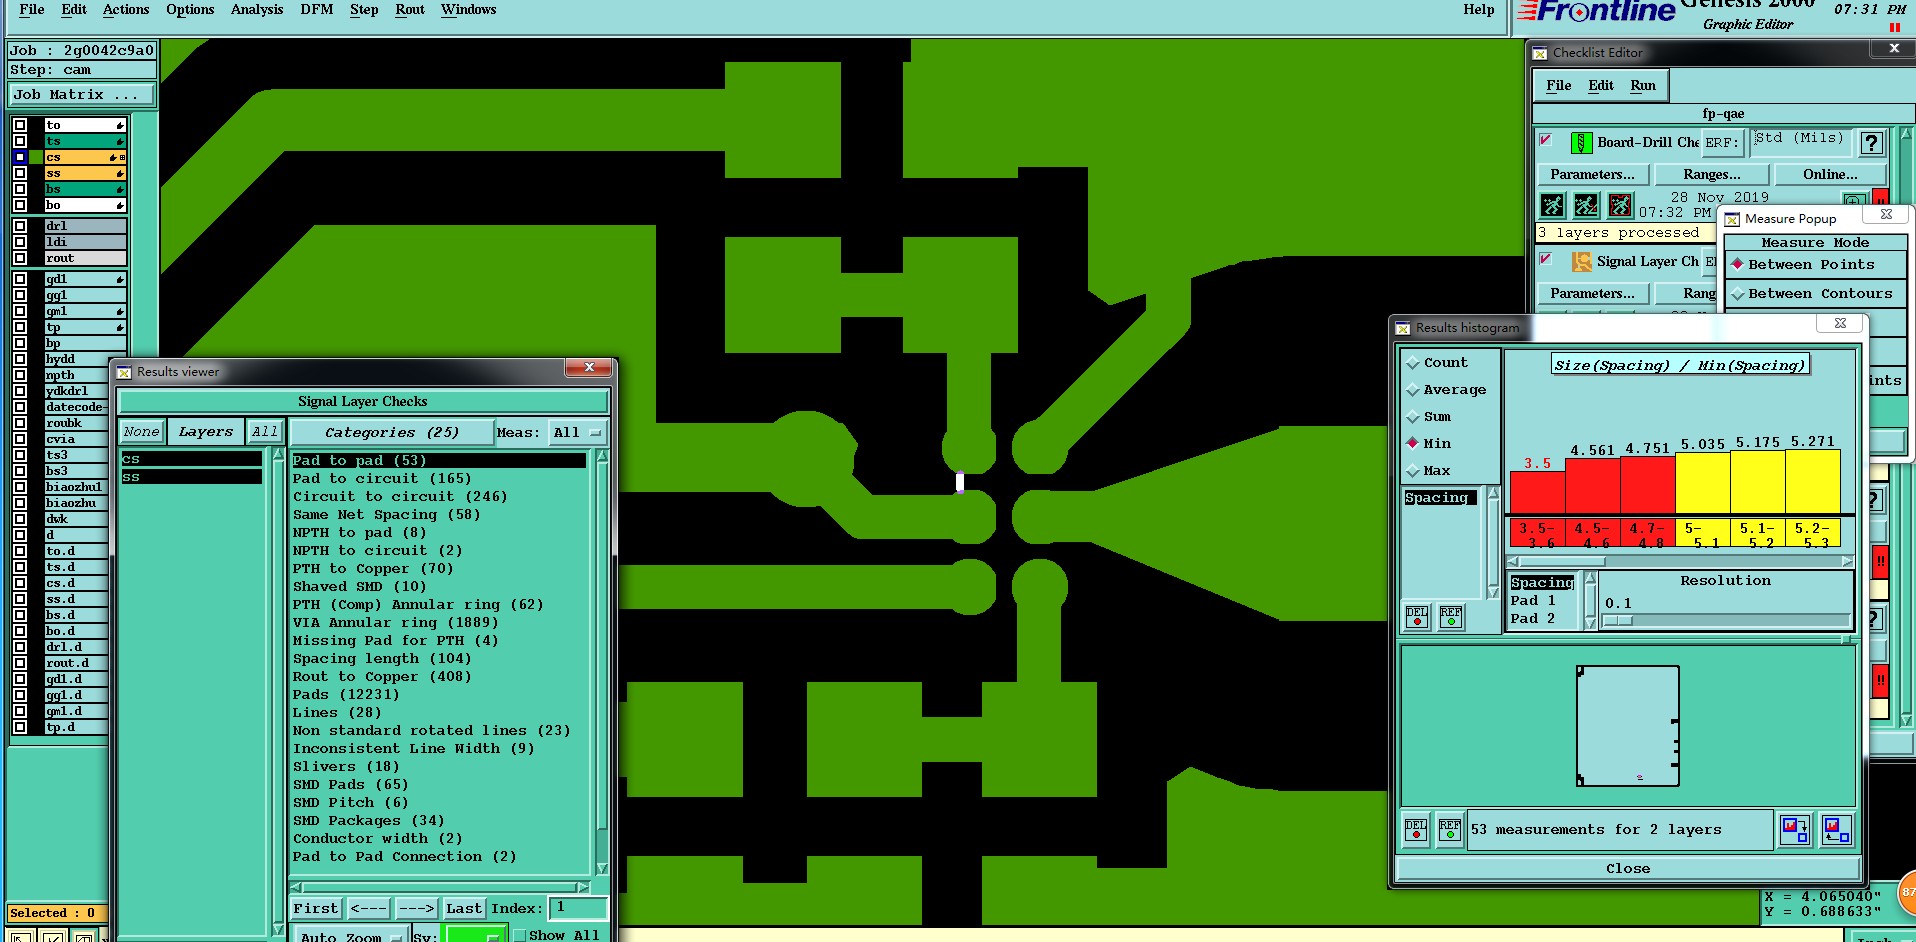Adjust the Resolution slider in histogram
The image size is (1916, 942).
tap(1725, 621)
